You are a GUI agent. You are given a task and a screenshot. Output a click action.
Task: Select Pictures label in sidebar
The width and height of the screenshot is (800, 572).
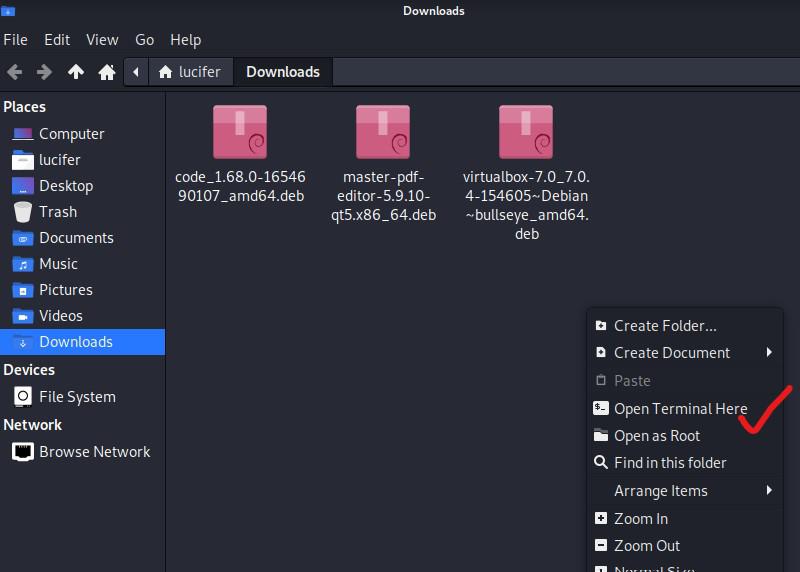pyautogui.click(x=66, y=290)
